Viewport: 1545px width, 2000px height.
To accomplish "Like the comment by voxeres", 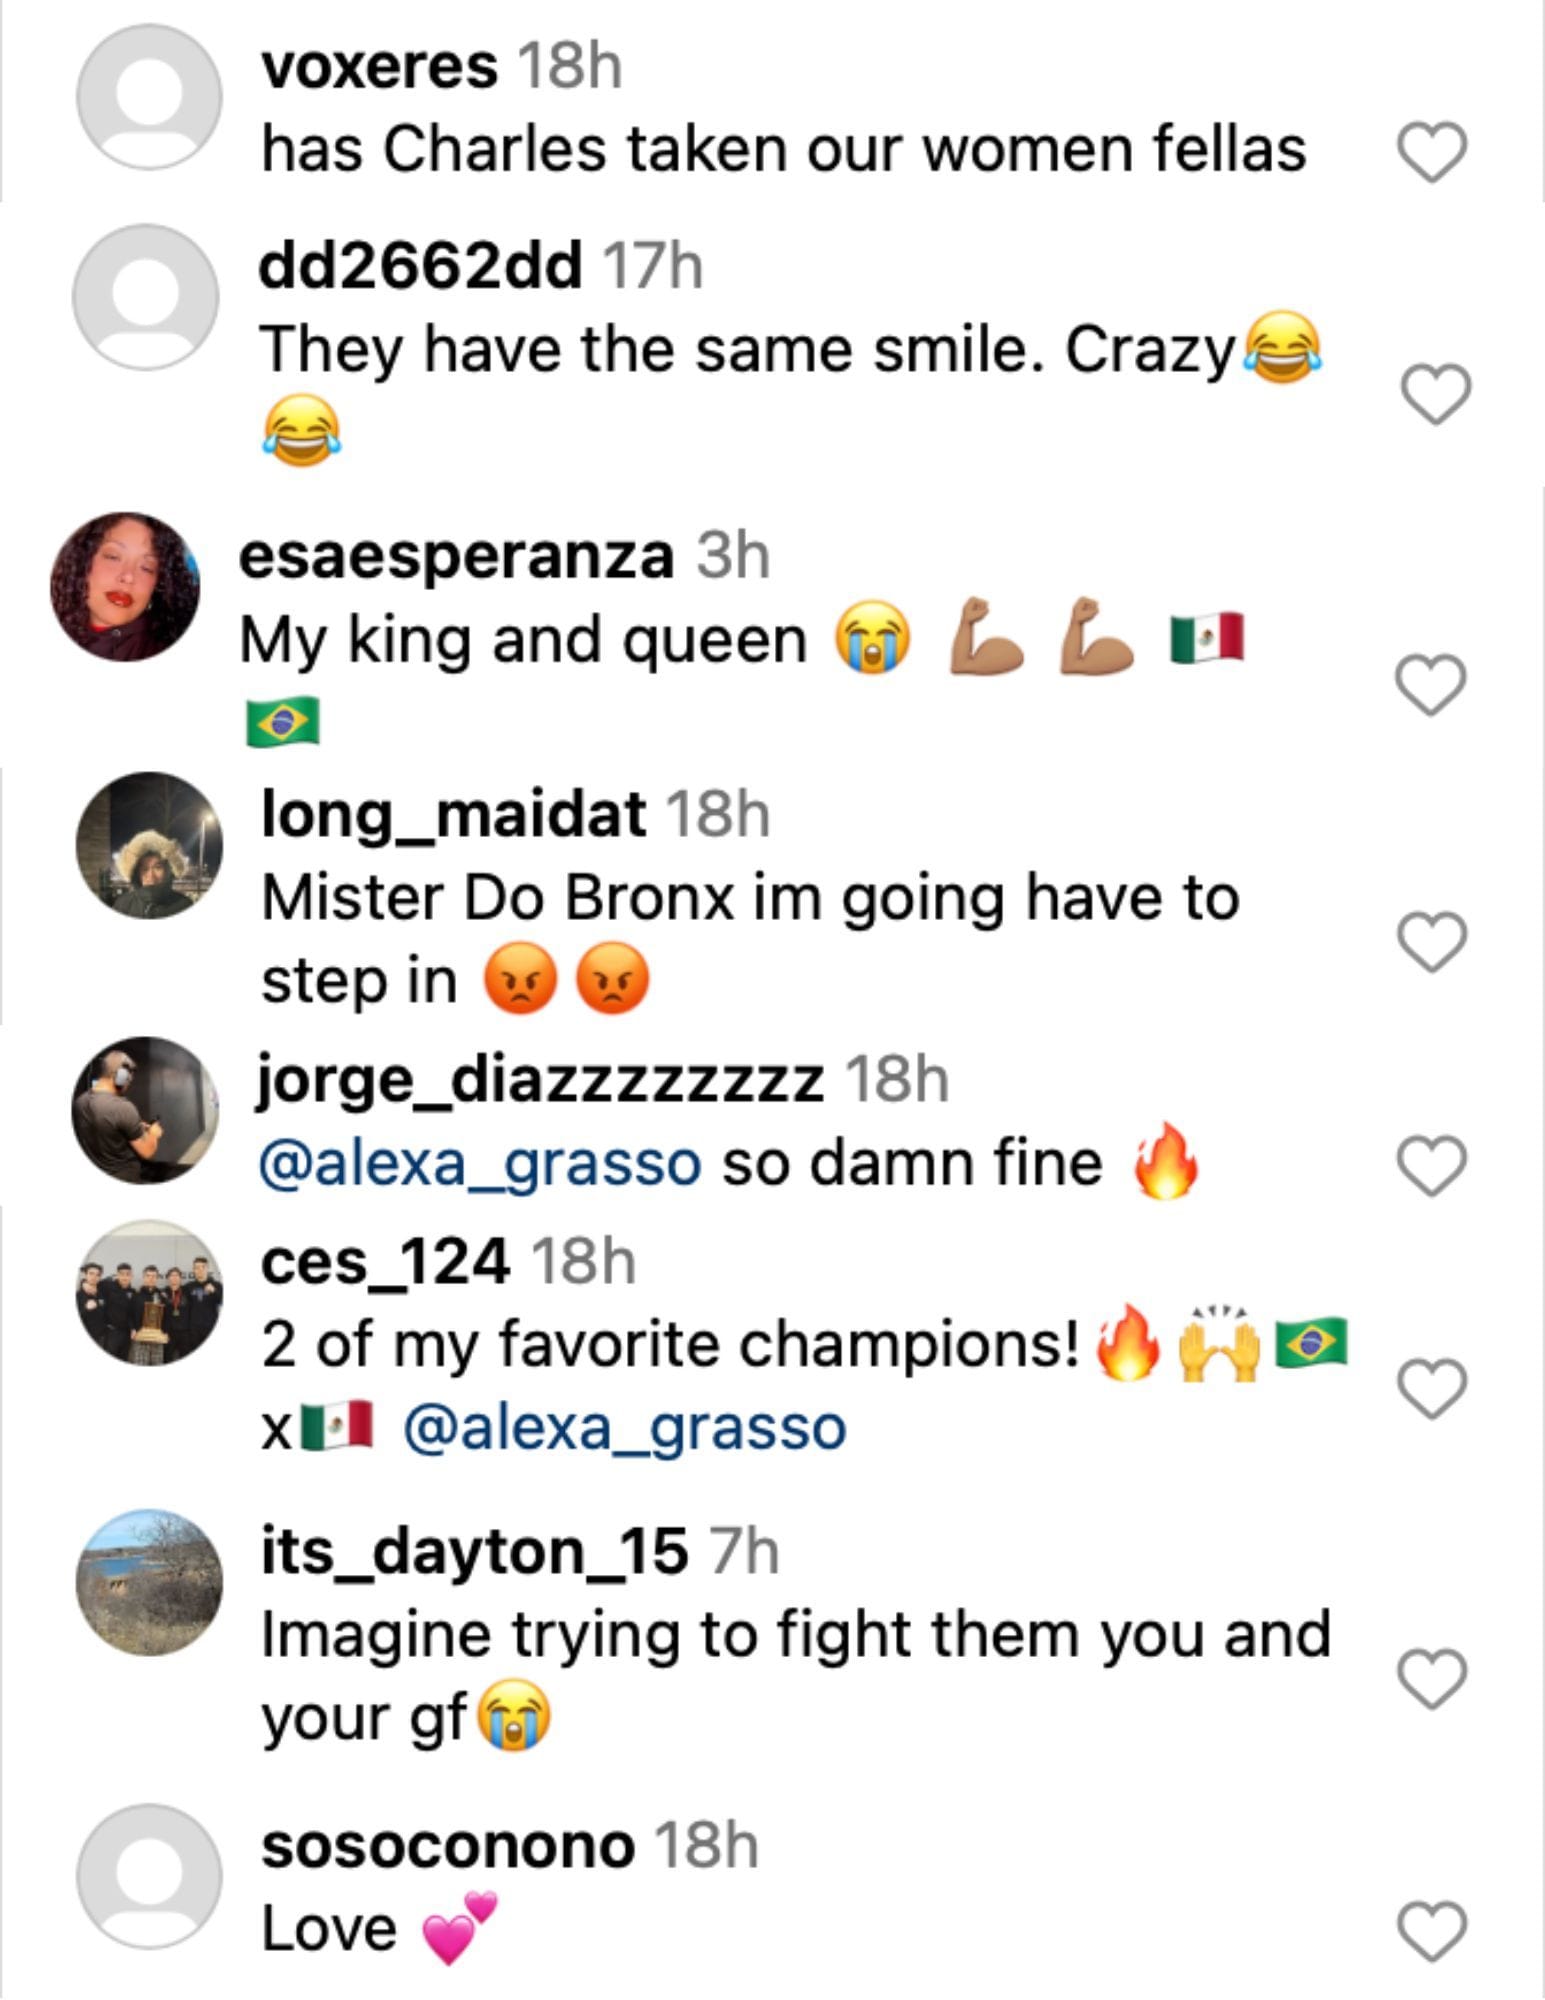I will [x=1431, y=153].
